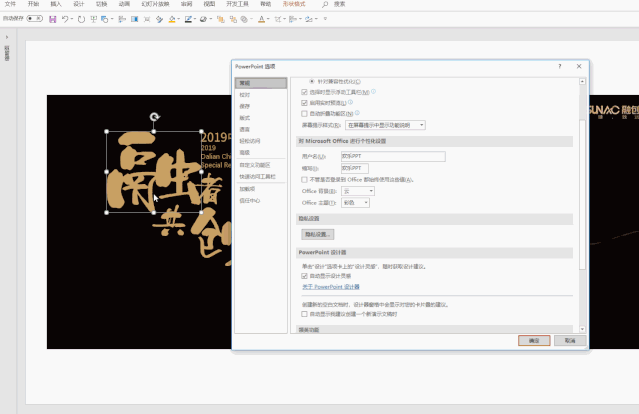
Task: Click the shape outline pen icon
Action: [188, 19]
